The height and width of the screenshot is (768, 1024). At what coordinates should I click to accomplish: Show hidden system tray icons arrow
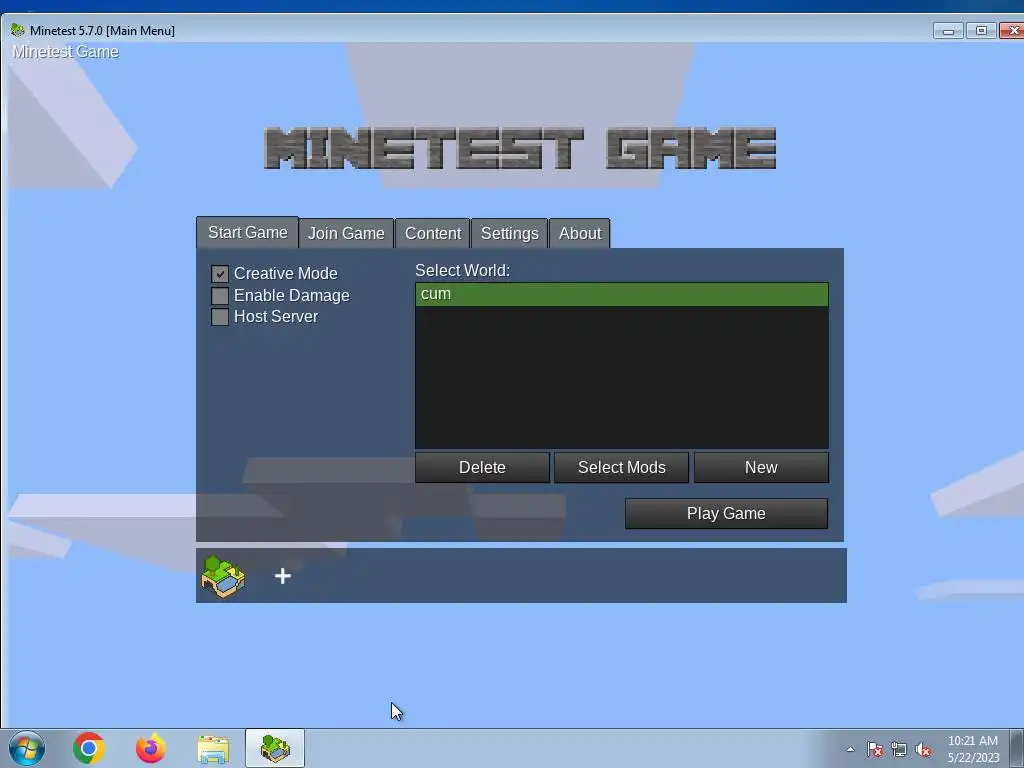click(850, 749)
